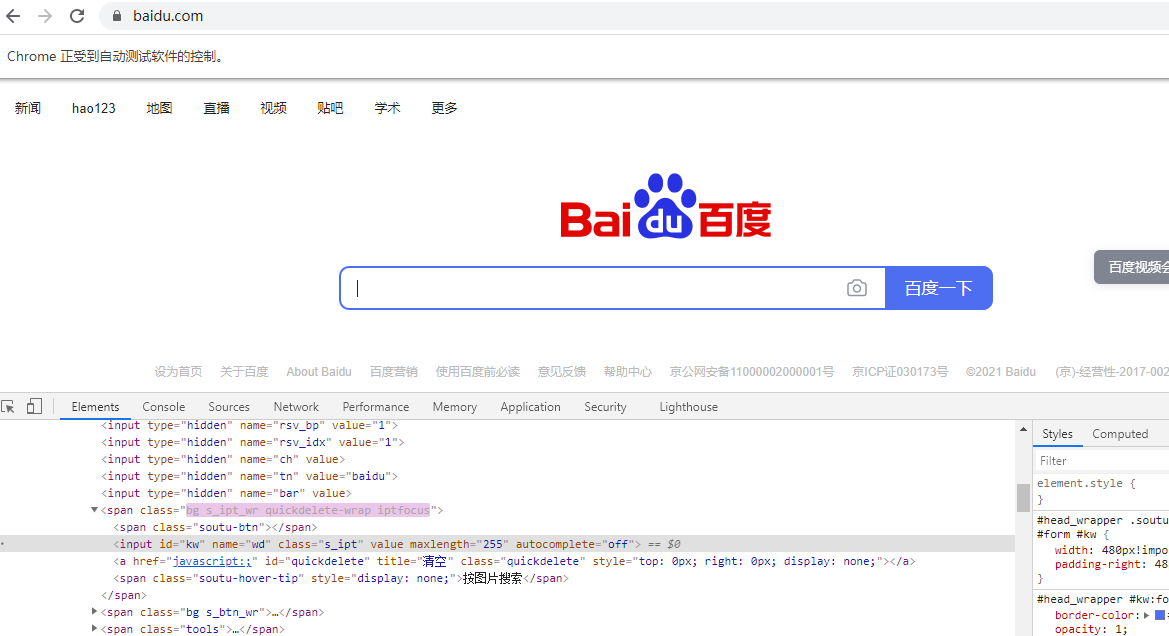1169x636 pixels.
Task: Click the 使用百度前必读 footer link
Action: pyautogui.click(x=478, y=371)
